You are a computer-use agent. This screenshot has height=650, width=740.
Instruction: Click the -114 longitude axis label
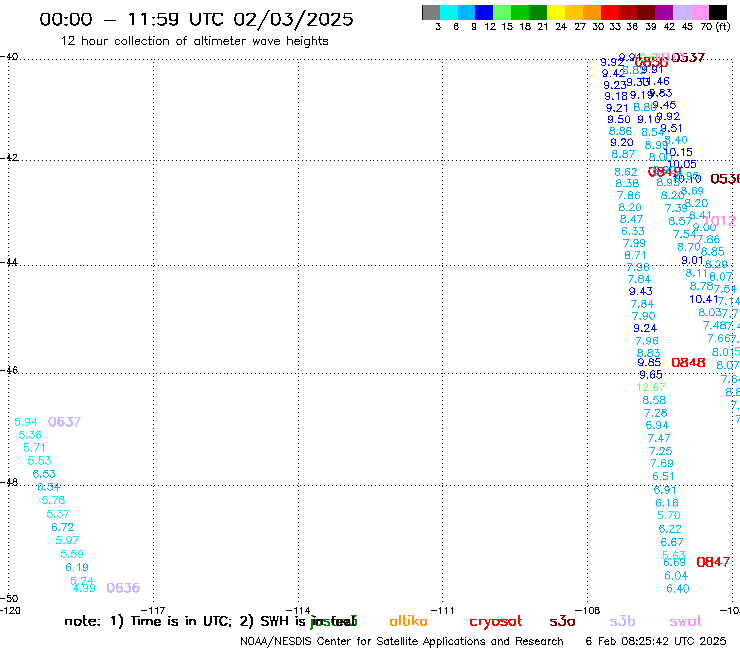298,610
